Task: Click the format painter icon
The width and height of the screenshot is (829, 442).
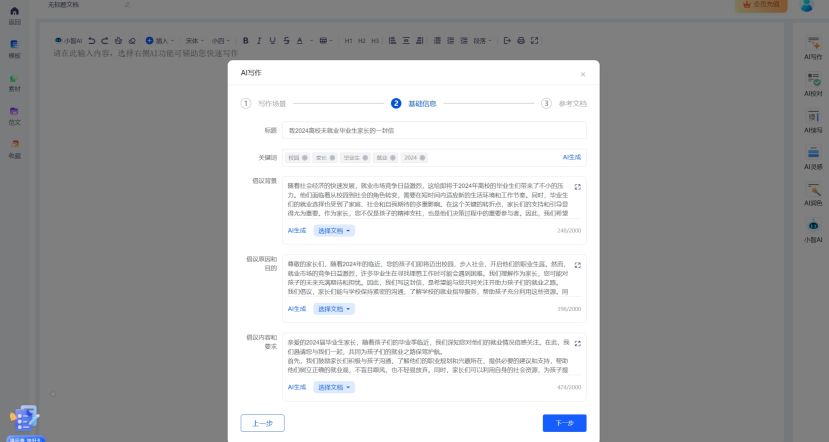Action: coord(118,41)
